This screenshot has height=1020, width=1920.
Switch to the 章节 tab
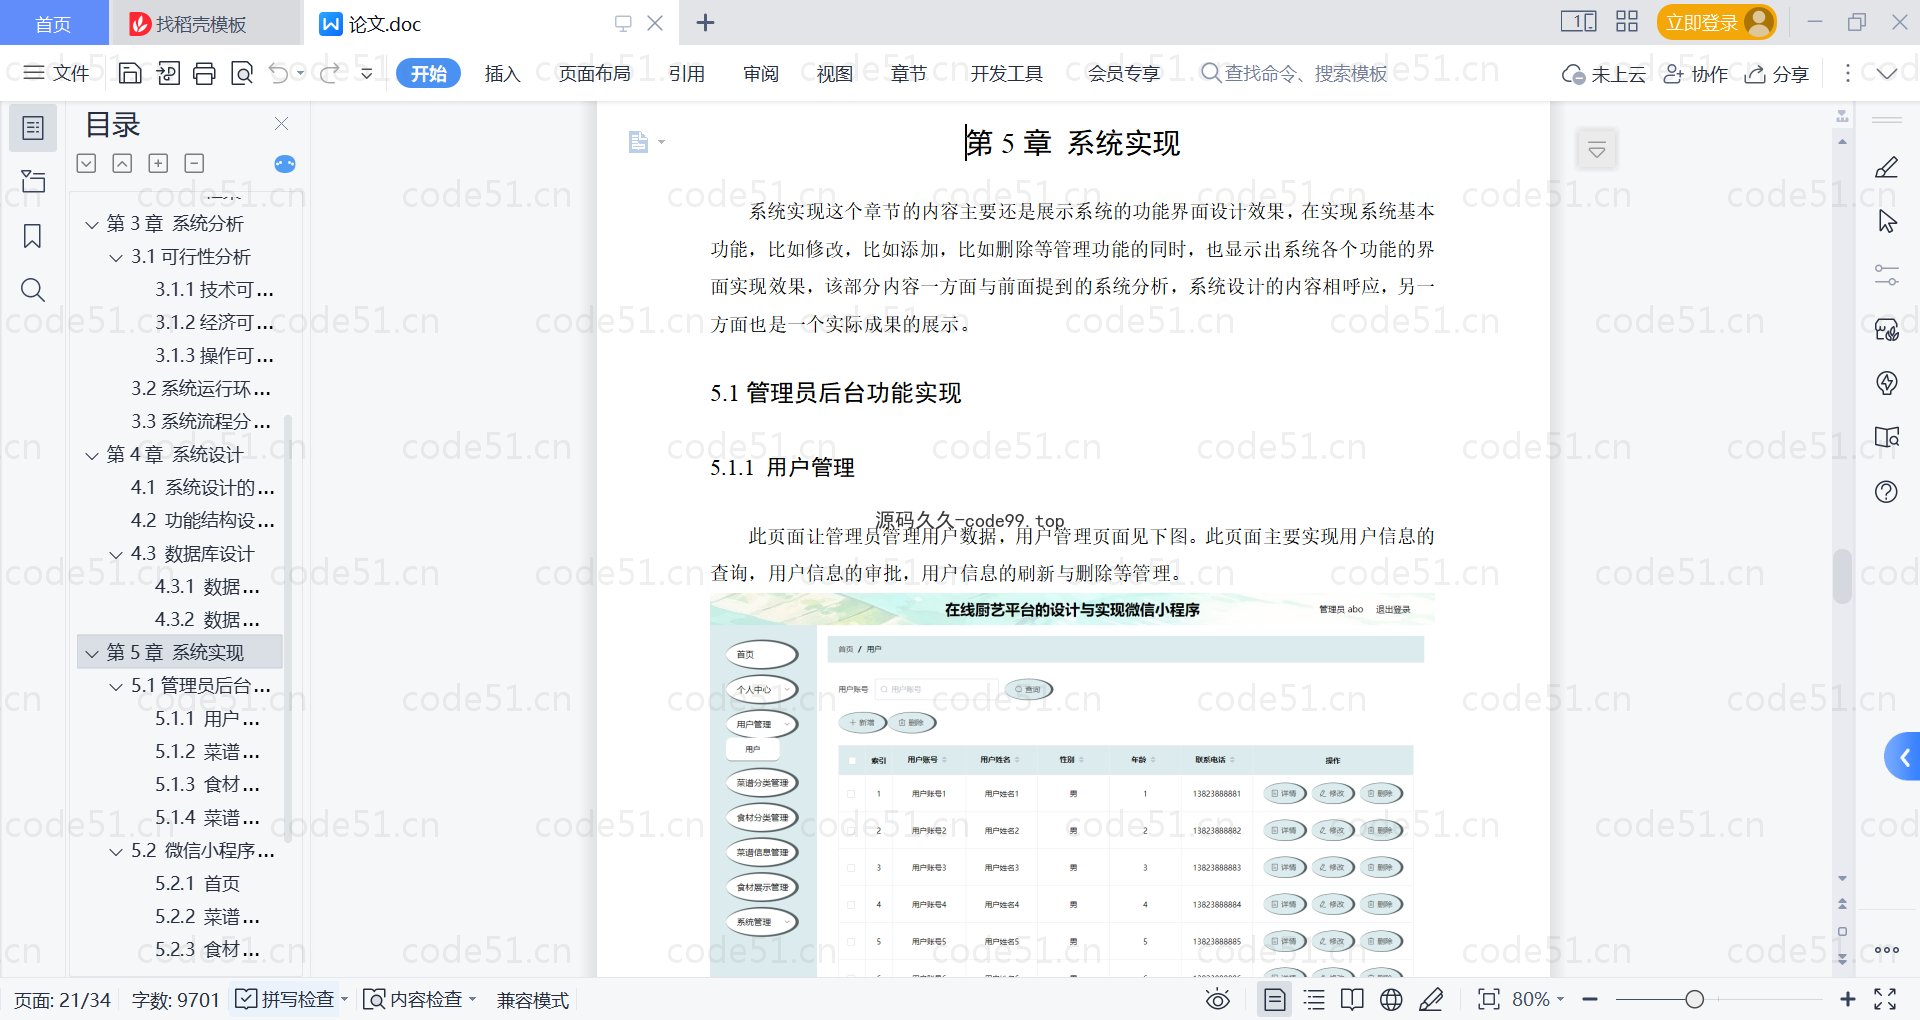pyautogui.click(x=909, y=73)
